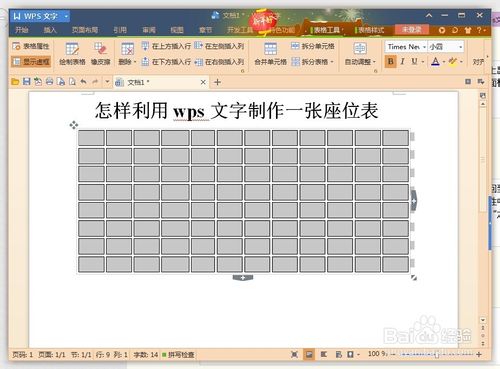Expand the Delete (删除) dropdown
This screenshot has height=369, width=500.
coord(127,54)
